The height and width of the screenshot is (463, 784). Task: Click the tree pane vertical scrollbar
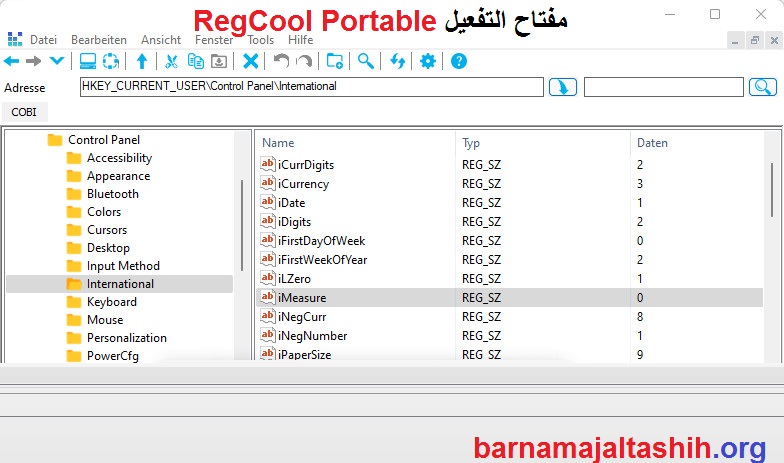point(242,225)
